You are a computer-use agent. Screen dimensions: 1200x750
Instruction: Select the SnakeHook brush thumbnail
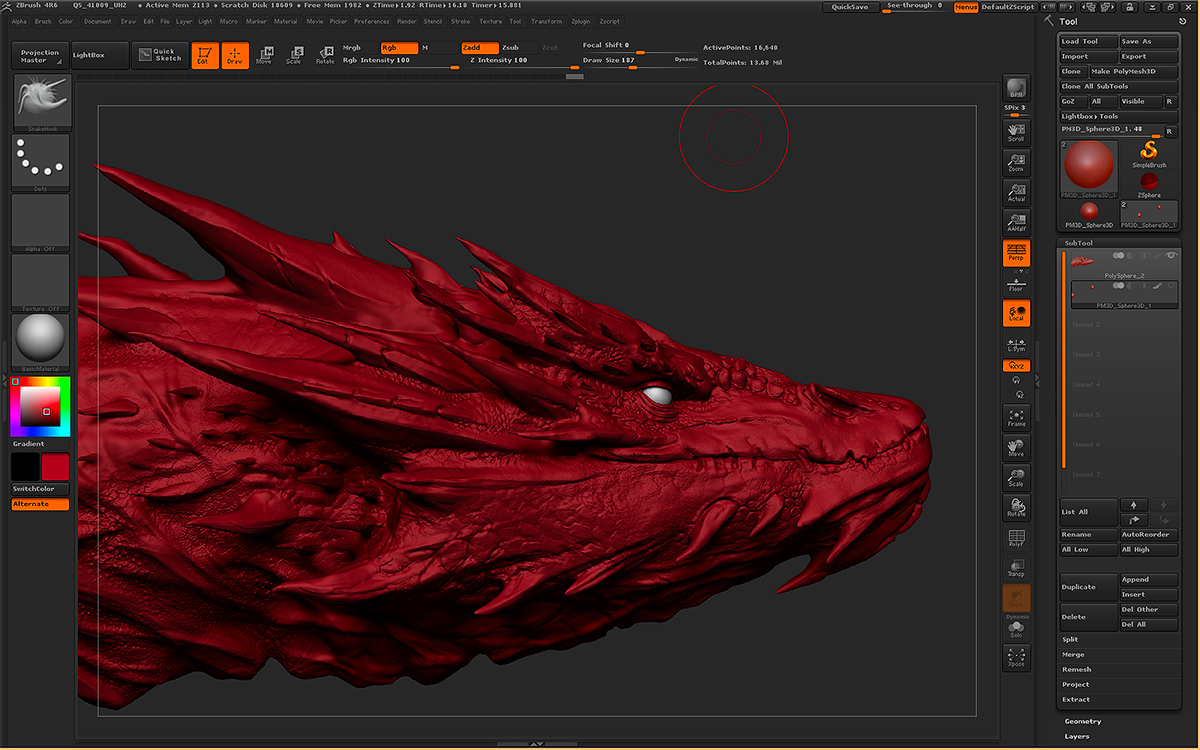point(40,100)
